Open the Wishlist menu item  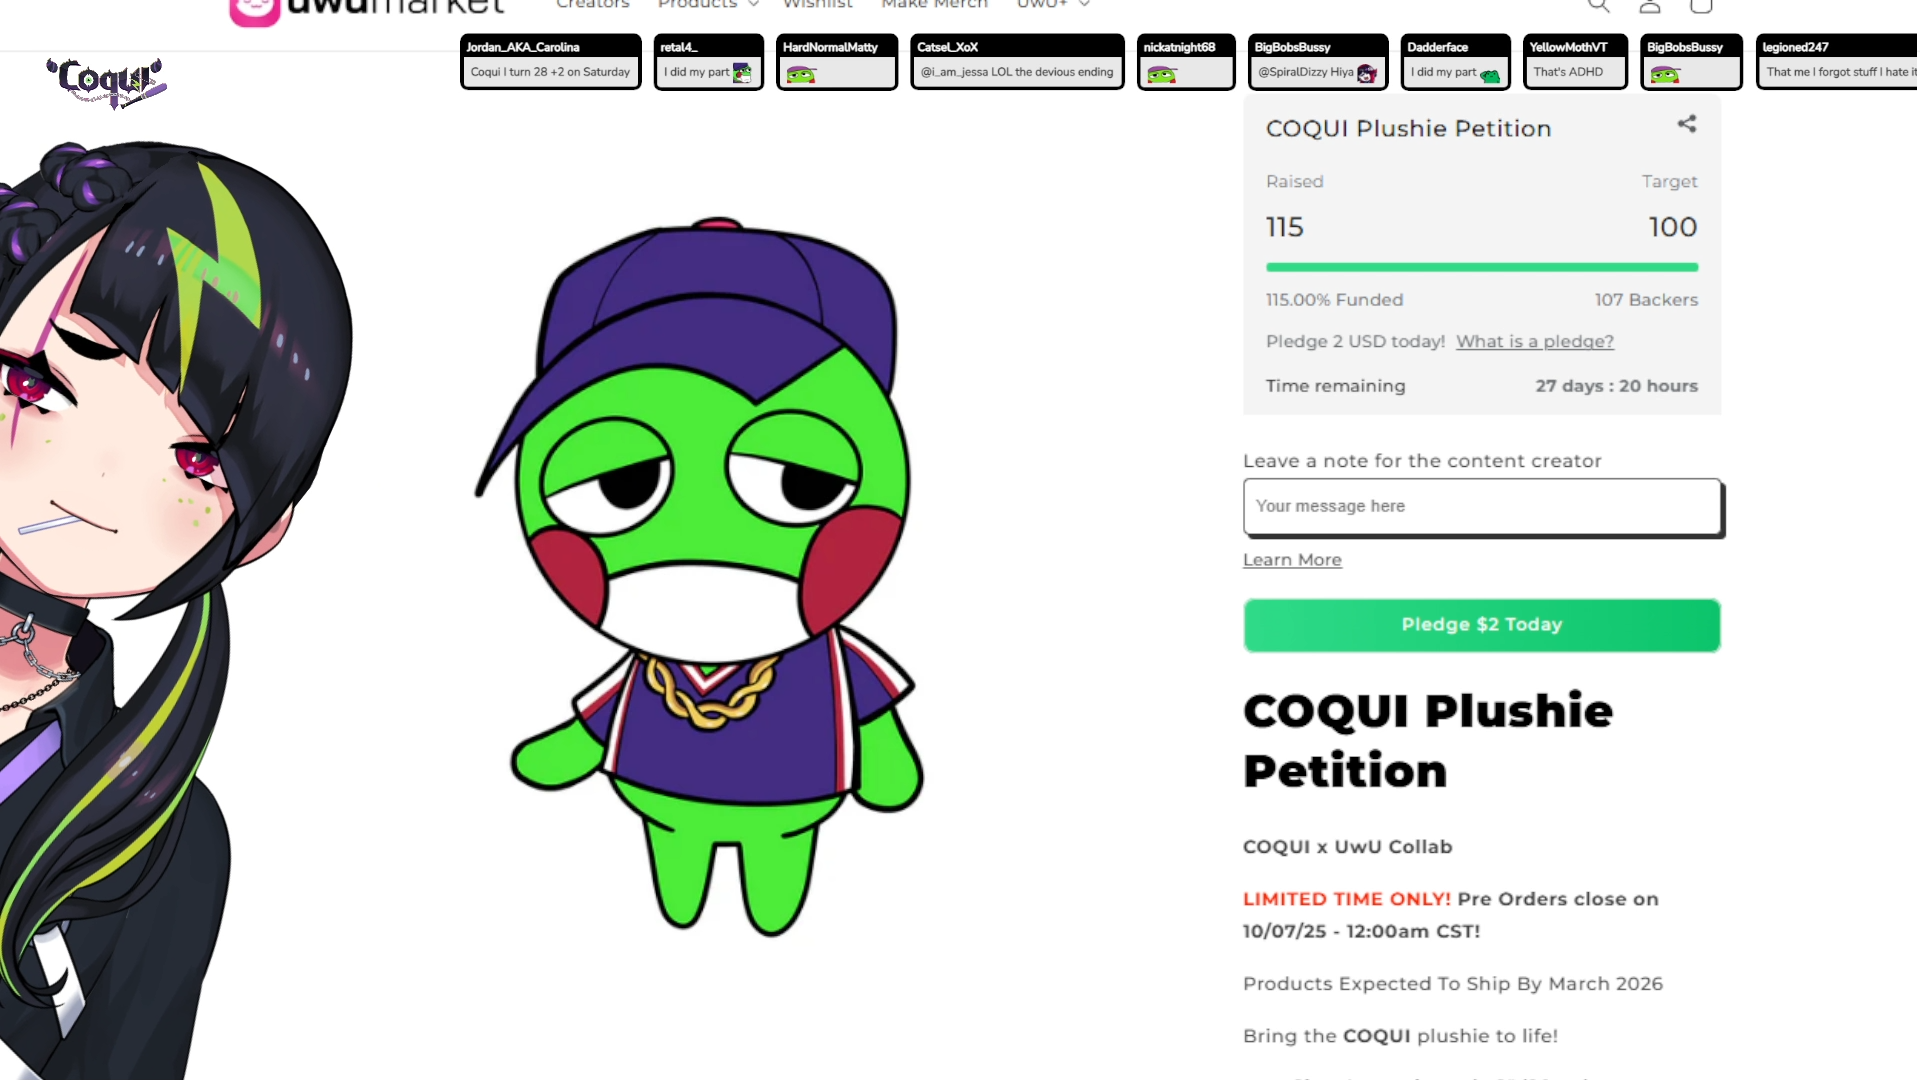pyautogui.click(x=818, y=5)
